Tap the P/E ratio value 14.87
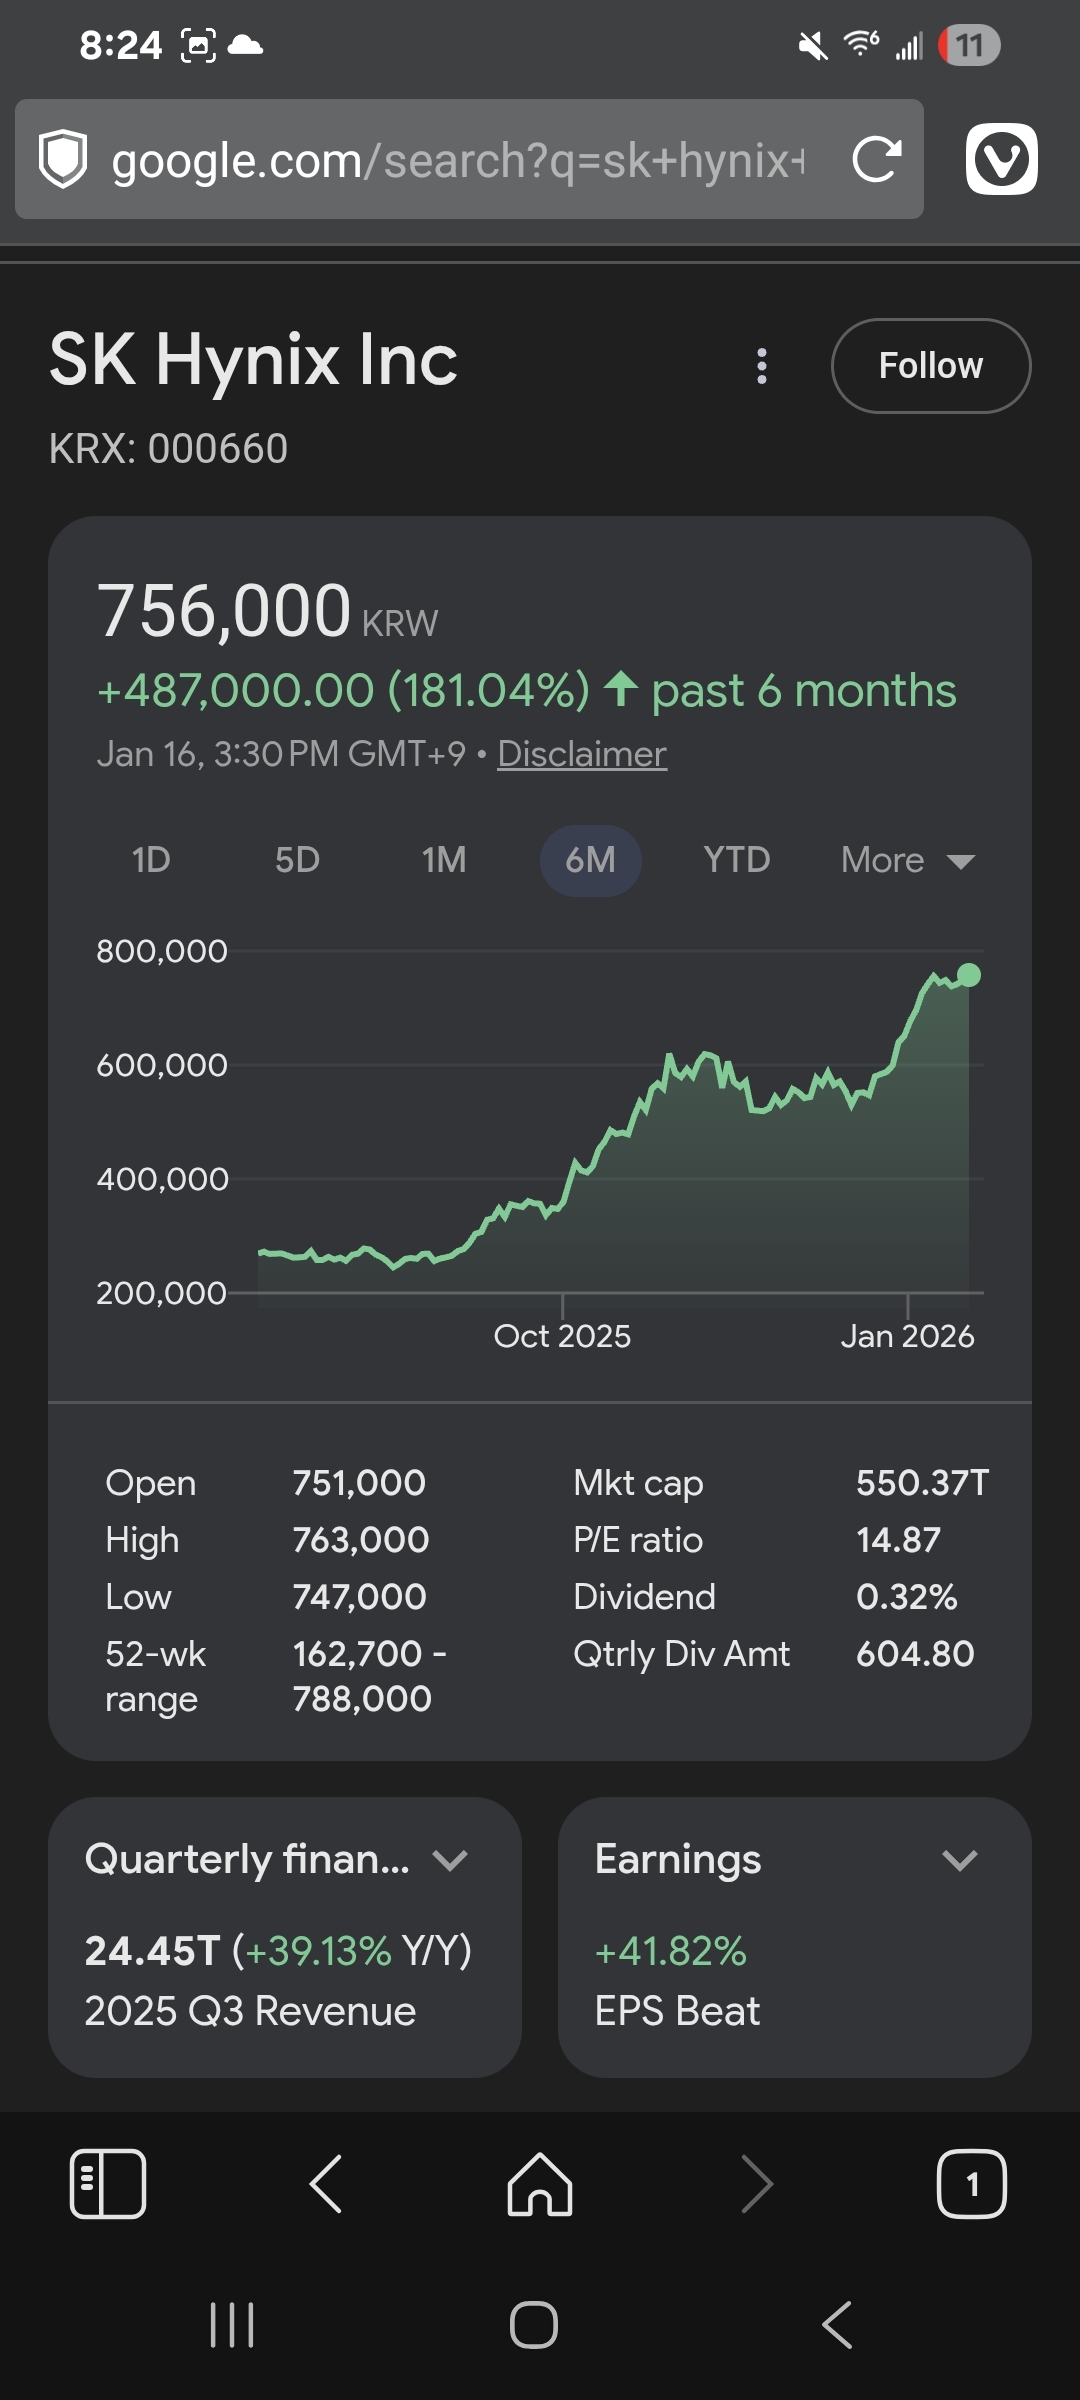 (x=898, y=1540)
